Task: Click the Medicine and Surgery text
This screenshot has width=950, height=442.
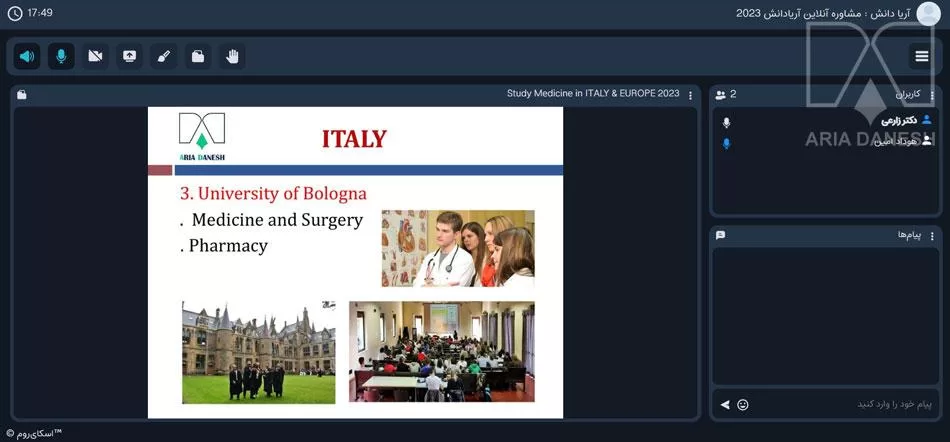Action: click(277, 220)
